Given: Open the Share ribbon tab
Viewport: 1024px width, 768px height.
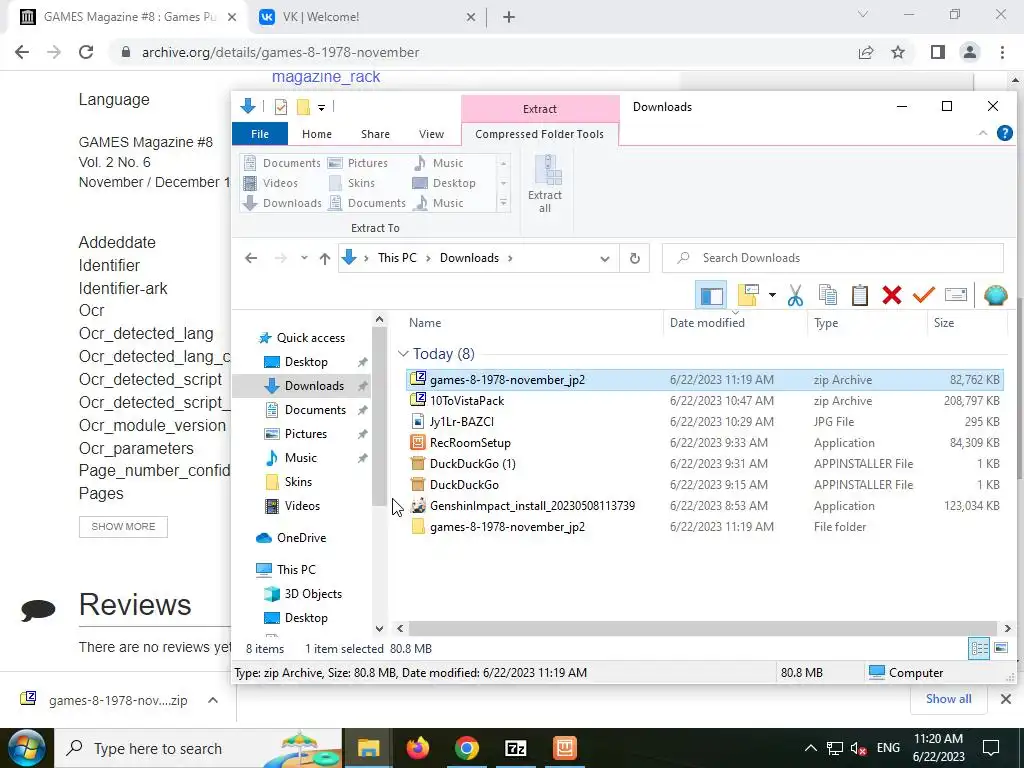Looking at the screenshot, I should tap(375, 134).
